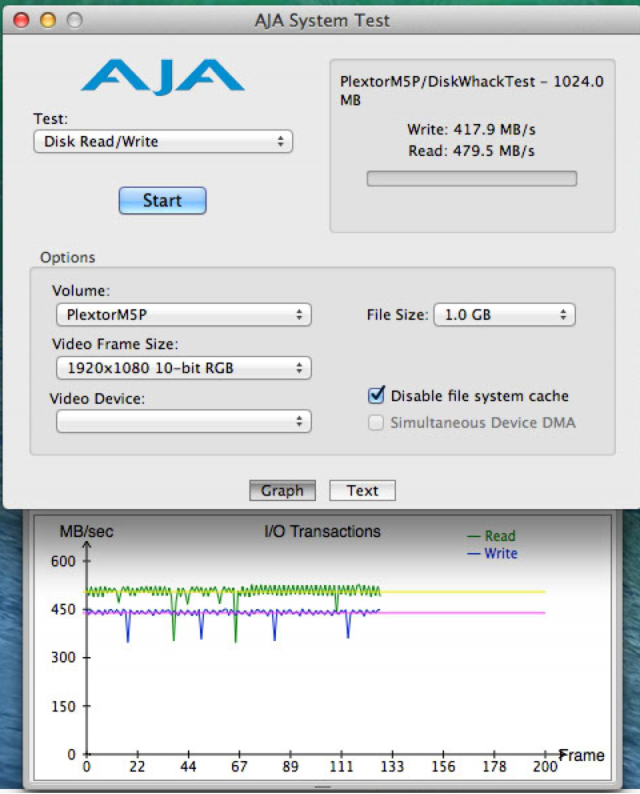Close the AJA System Test window
Viewport: 640px width, 794px height.
pyautogui.click(x=21, y=20)
